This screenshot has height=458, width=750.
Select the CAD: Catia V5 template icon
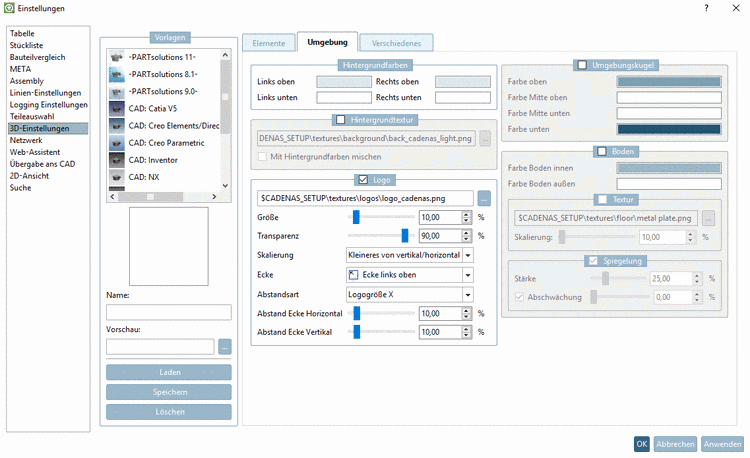(117, 109)
